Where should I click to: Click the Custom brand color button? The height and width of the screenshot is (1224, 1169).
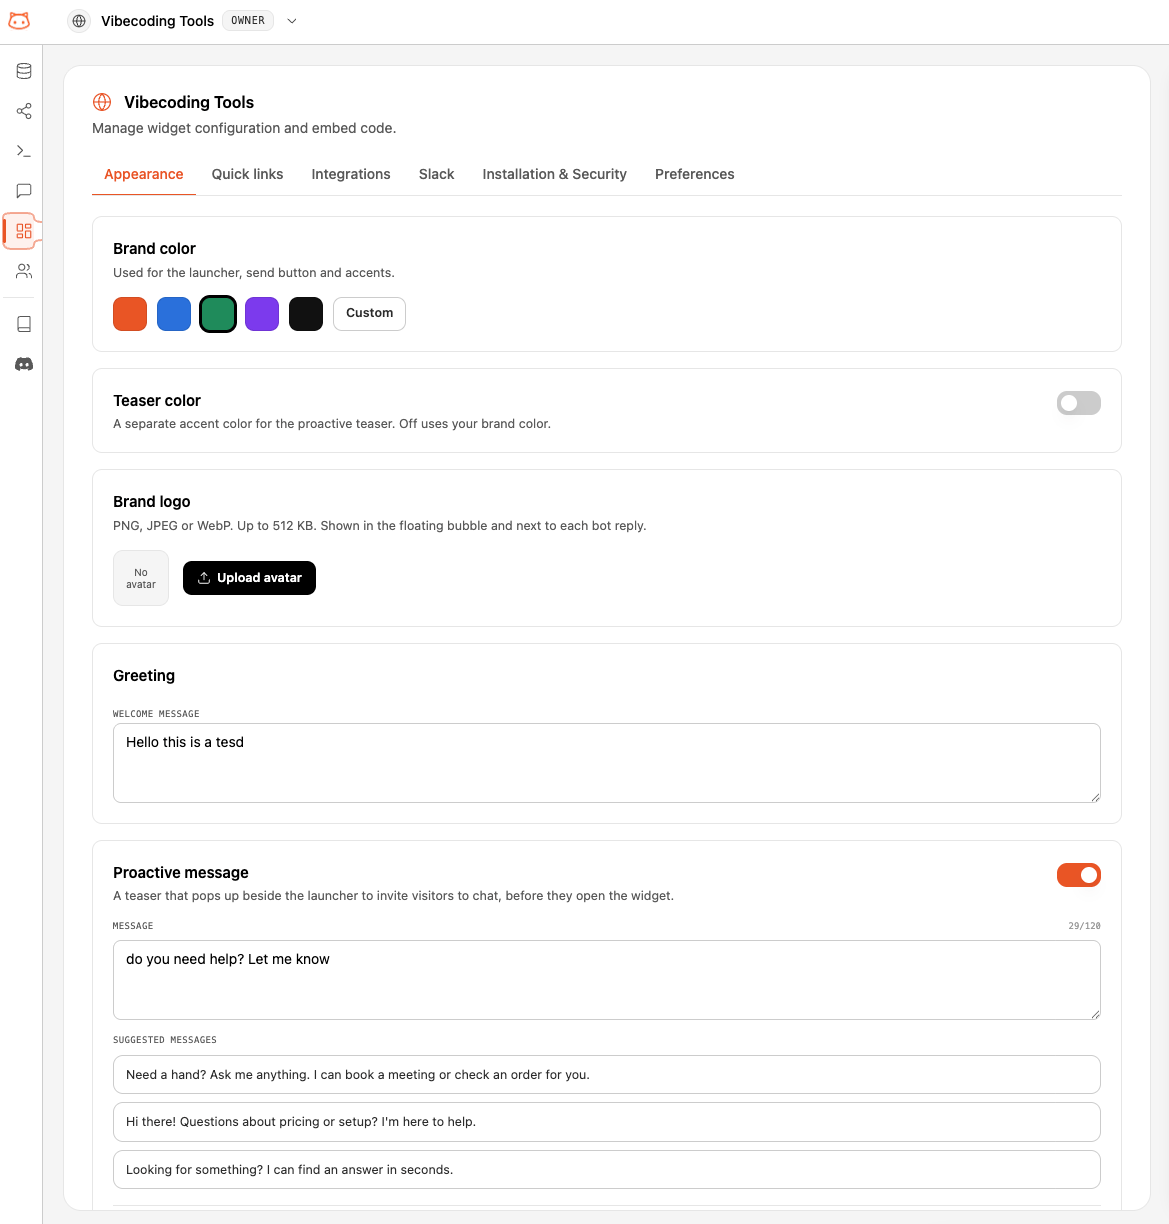tap(369, 313)
